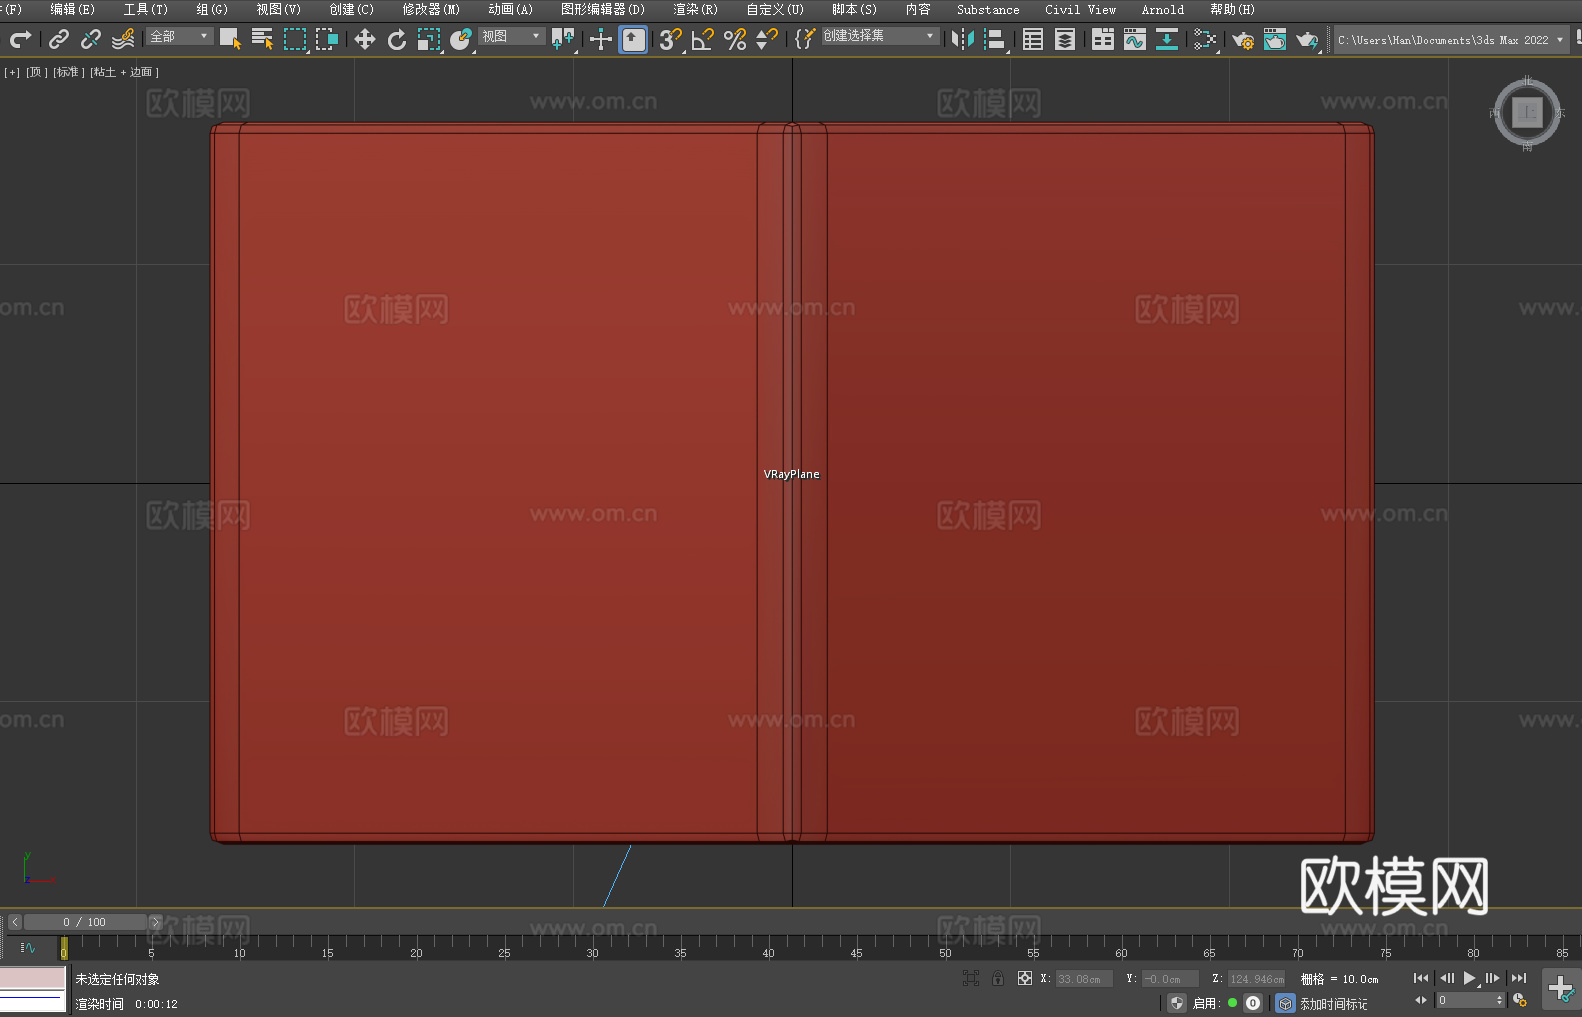
Task: Click the time slider 0 / 100
Action: (x=85, y=922)
